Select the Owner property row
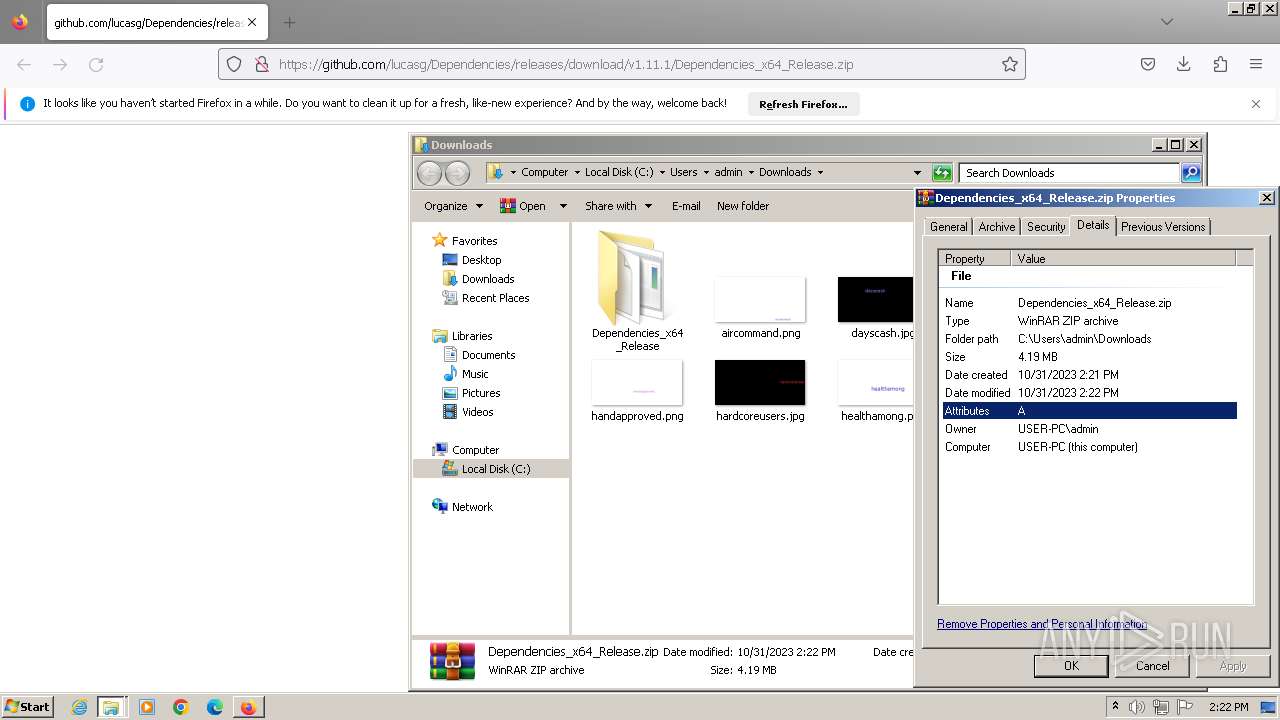 coord(1090,429)
